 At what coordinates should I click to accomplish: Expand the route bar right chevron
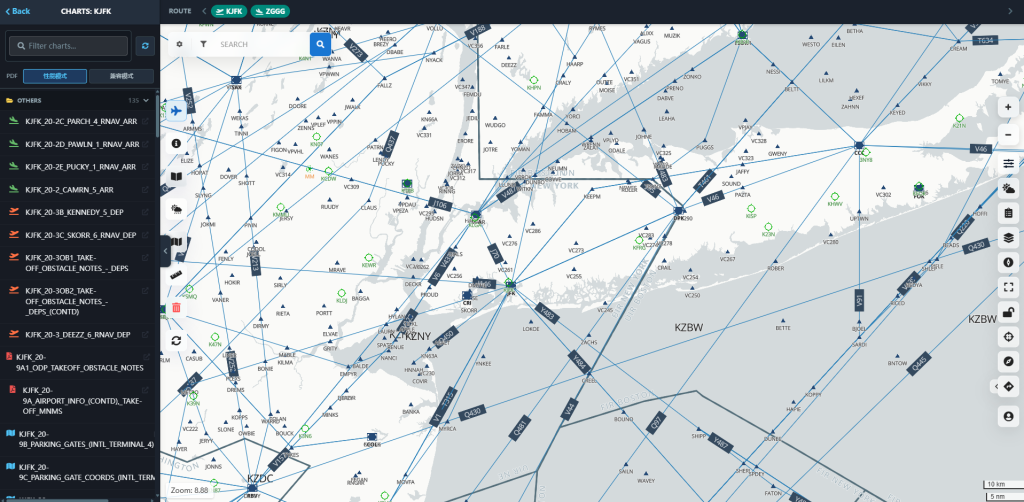[1012, 11]
